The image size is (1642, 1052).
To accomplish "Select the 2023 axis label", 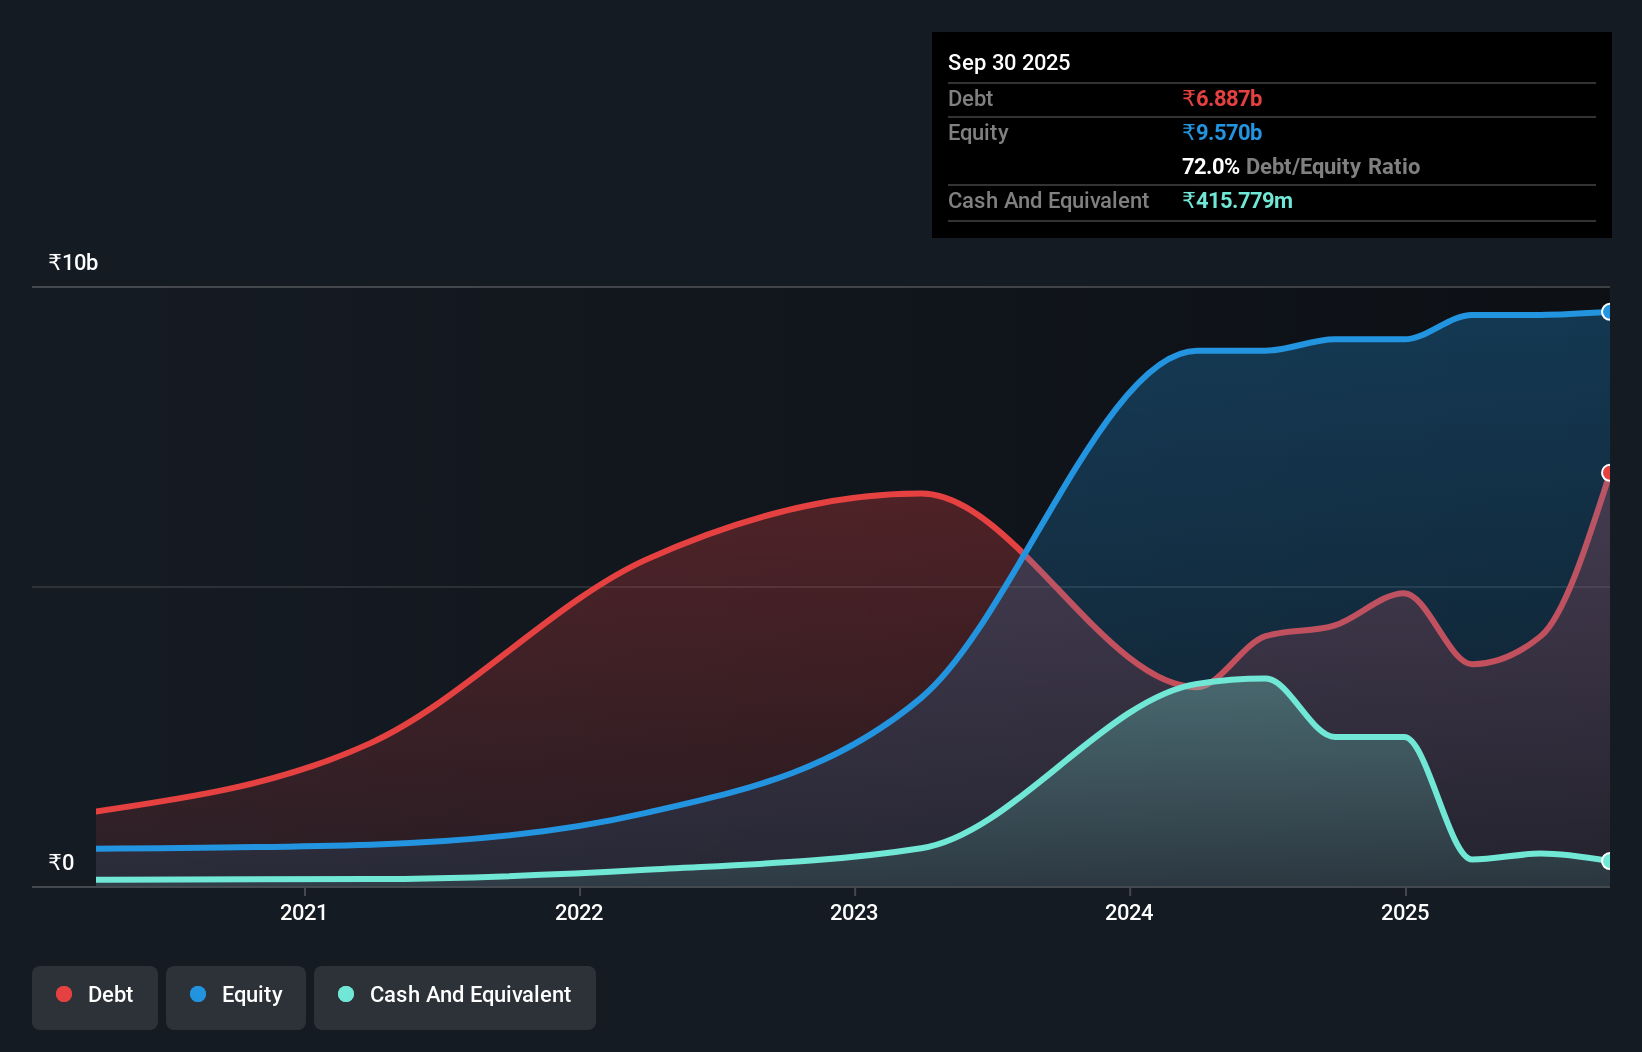I will click(855, 912).
